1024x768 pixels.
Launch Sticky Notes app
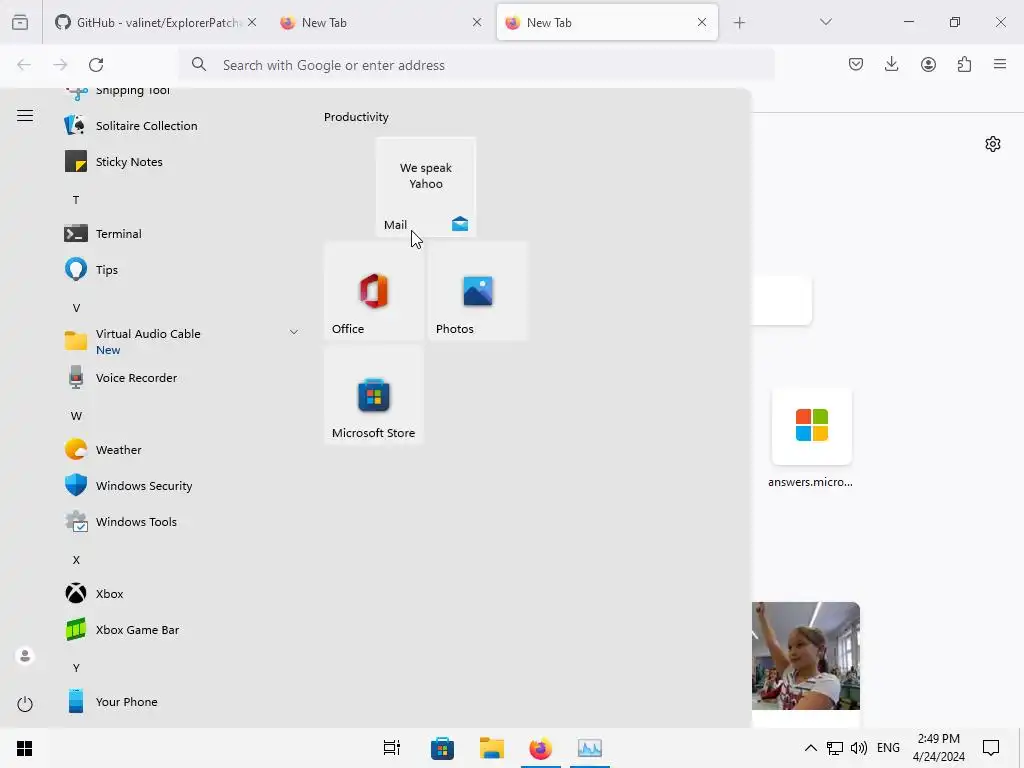click(x=180, y=161)
